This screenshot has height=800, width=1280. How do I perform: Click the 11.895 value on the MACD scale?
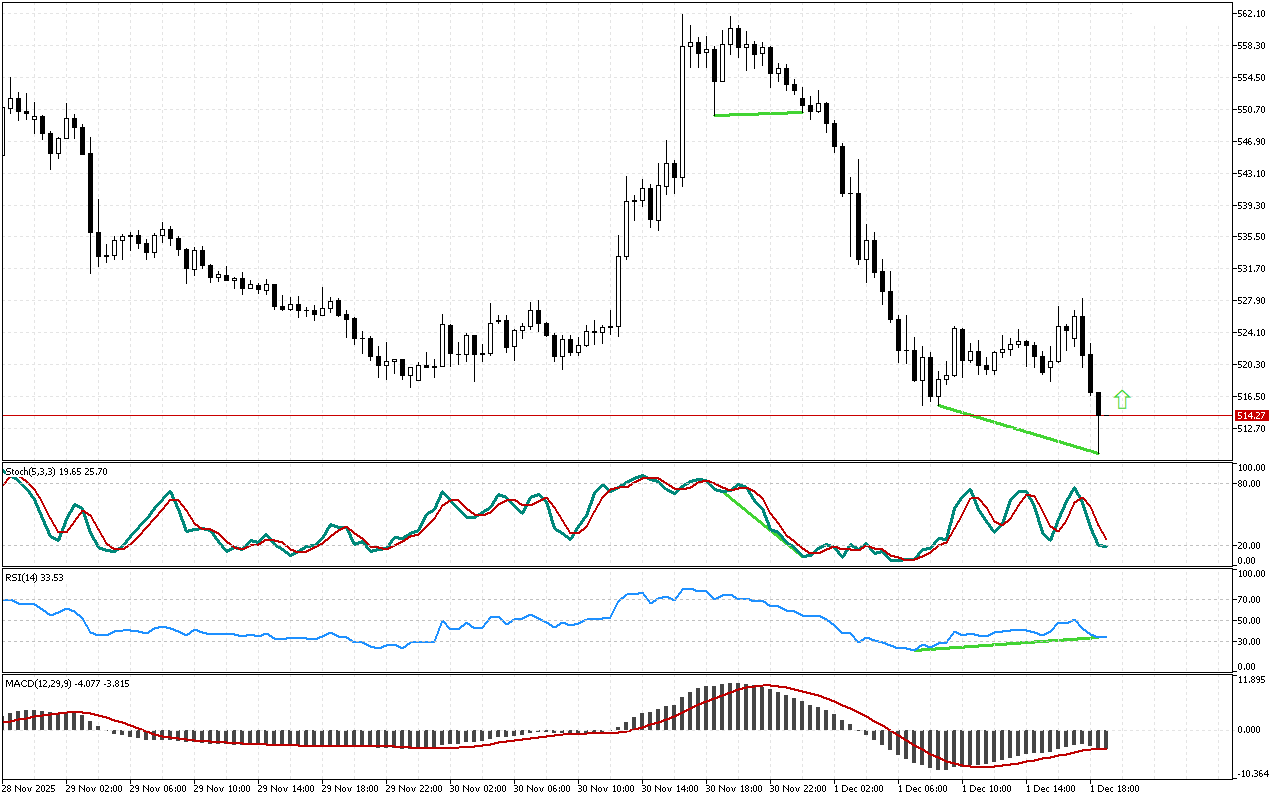point(1251,680)
